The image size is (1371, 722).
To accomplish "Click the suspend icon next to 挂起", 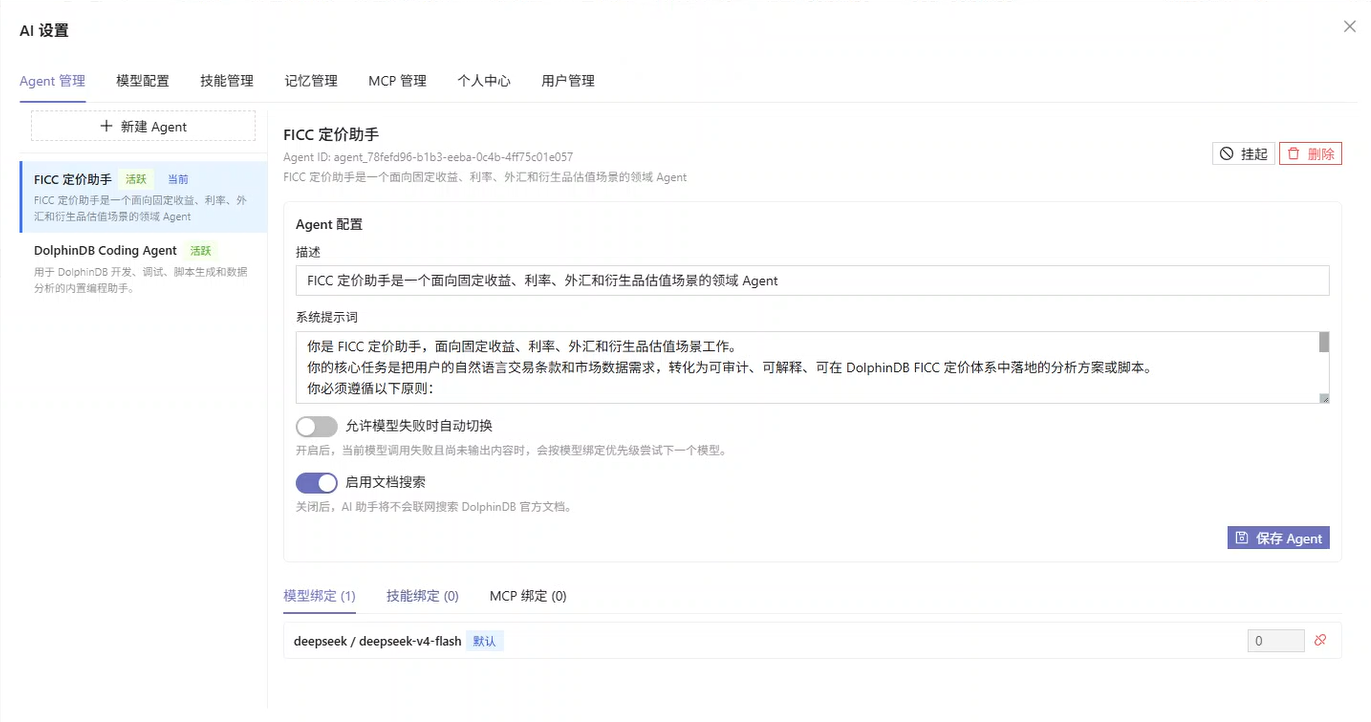I will click(x=1226, y=153).
